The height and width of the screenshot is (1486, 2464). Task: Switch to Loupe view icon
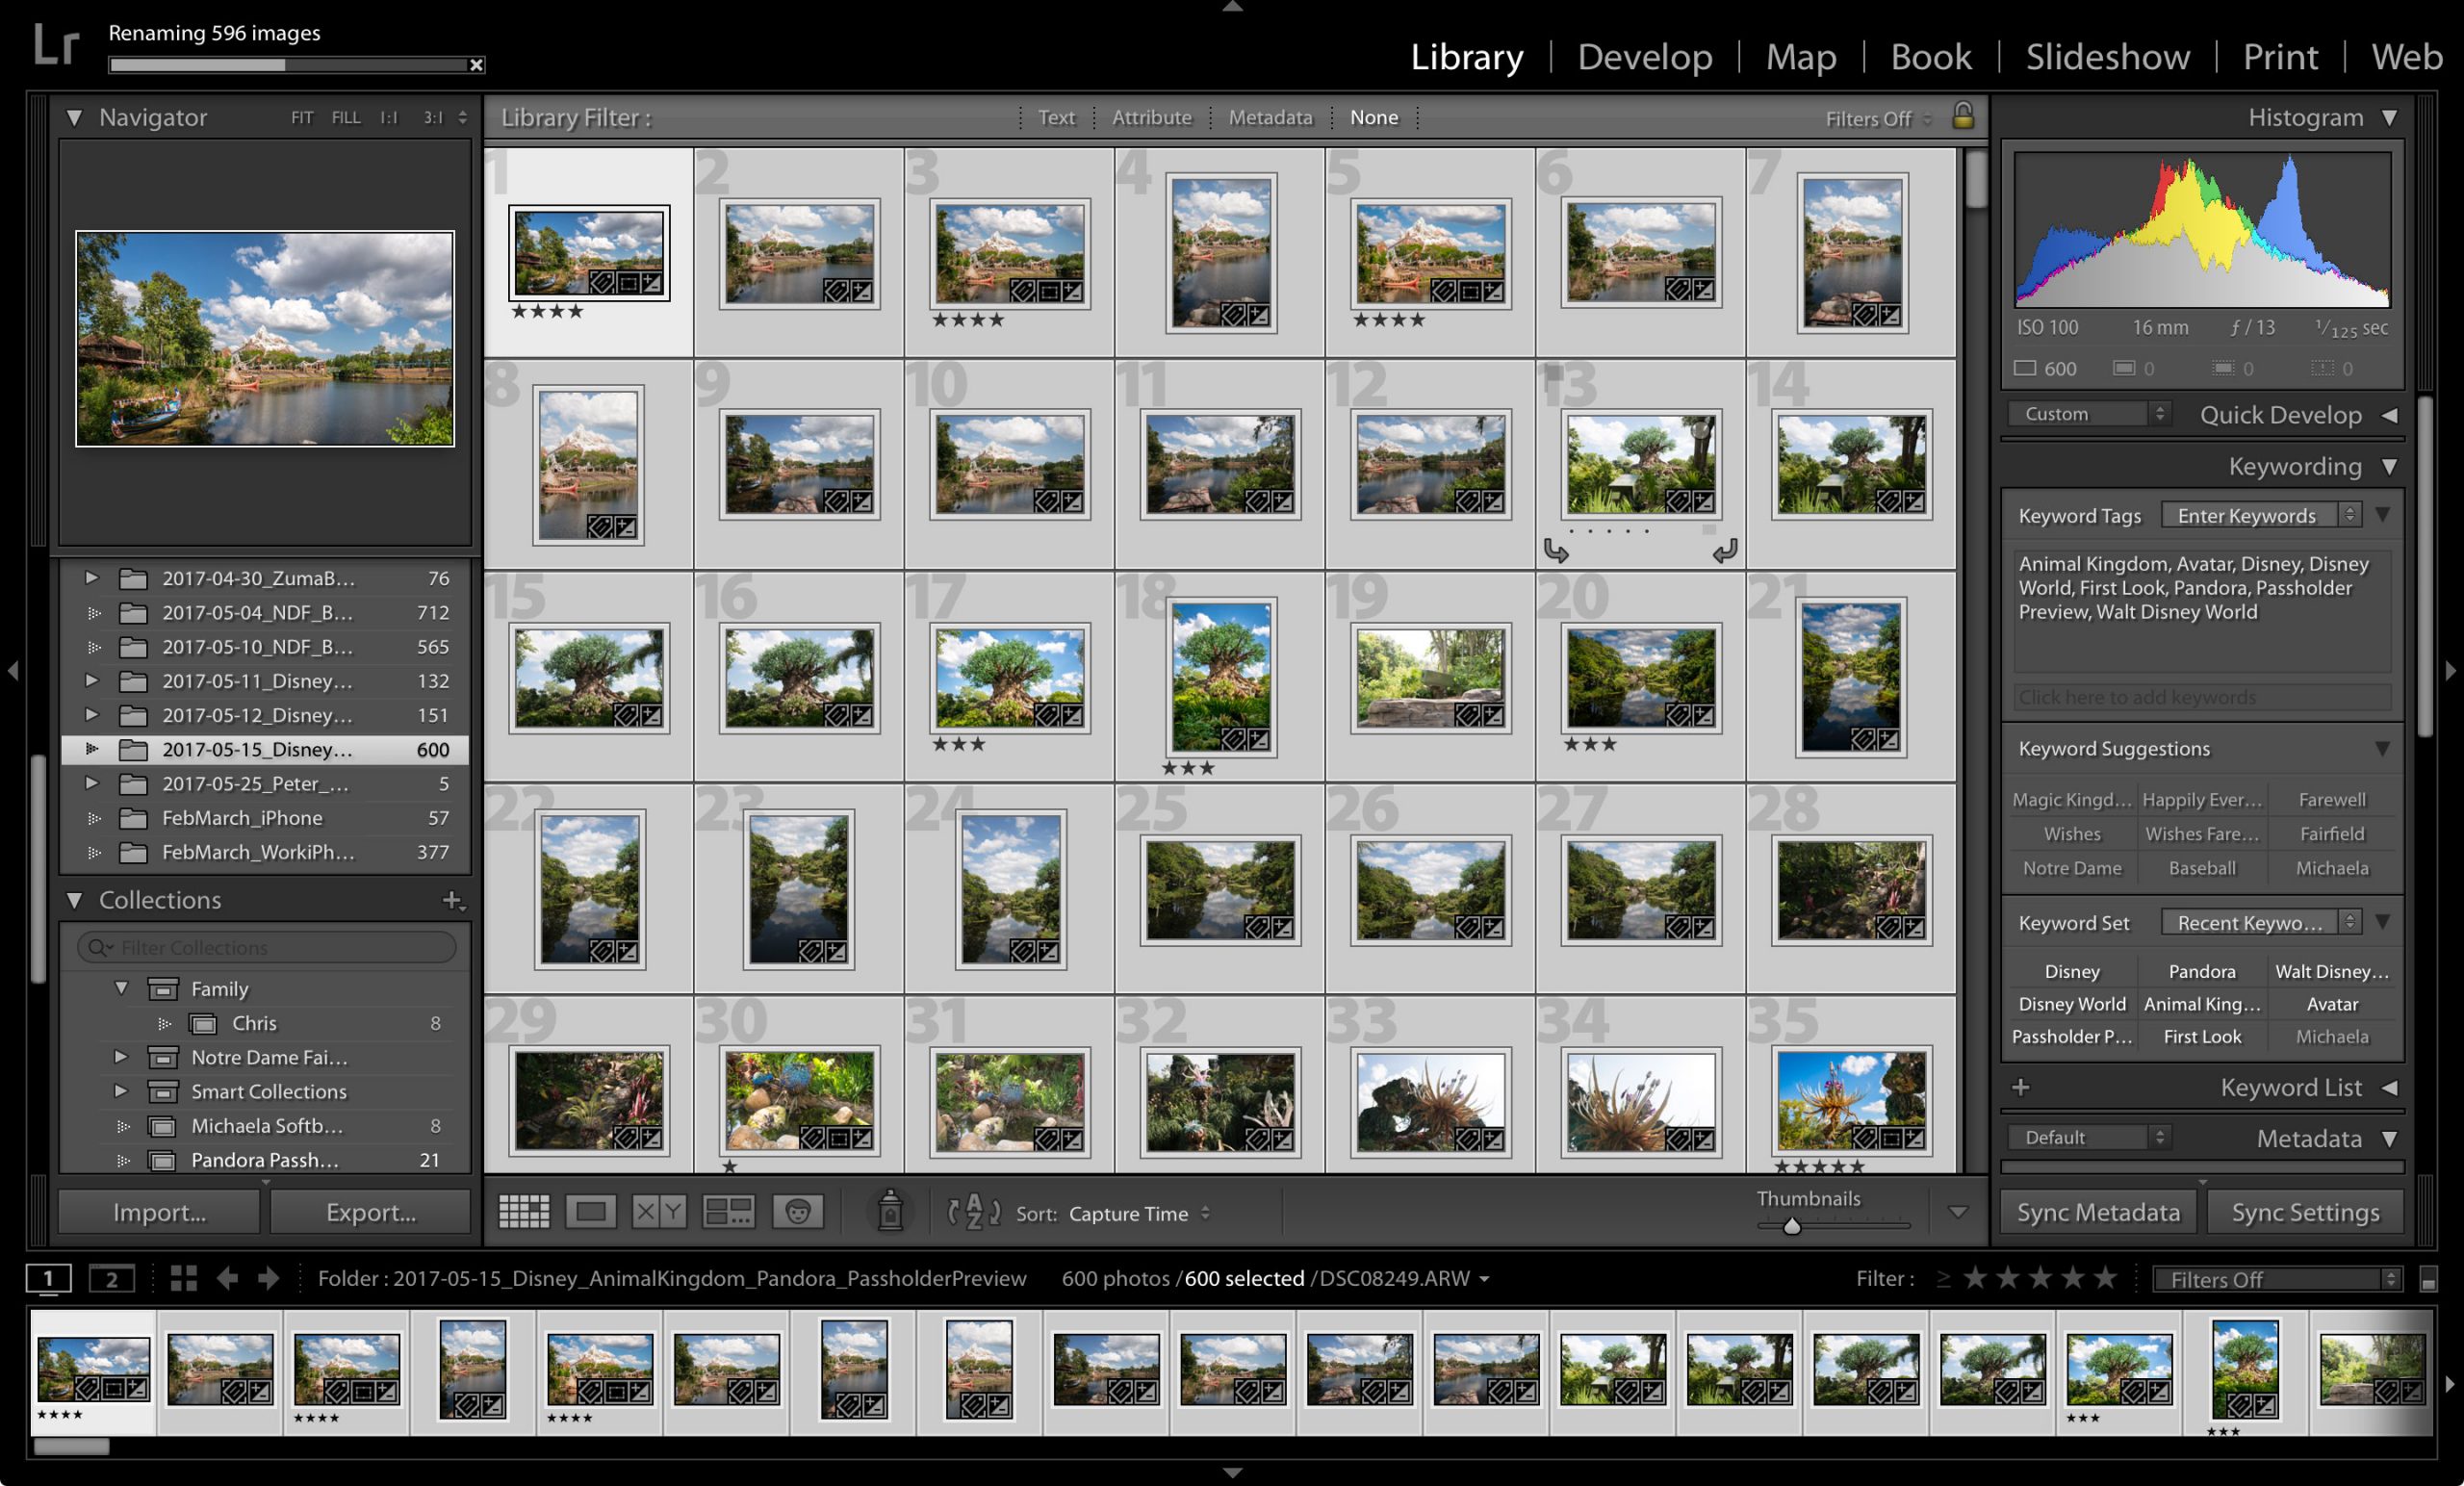[x=590, y=1212]
